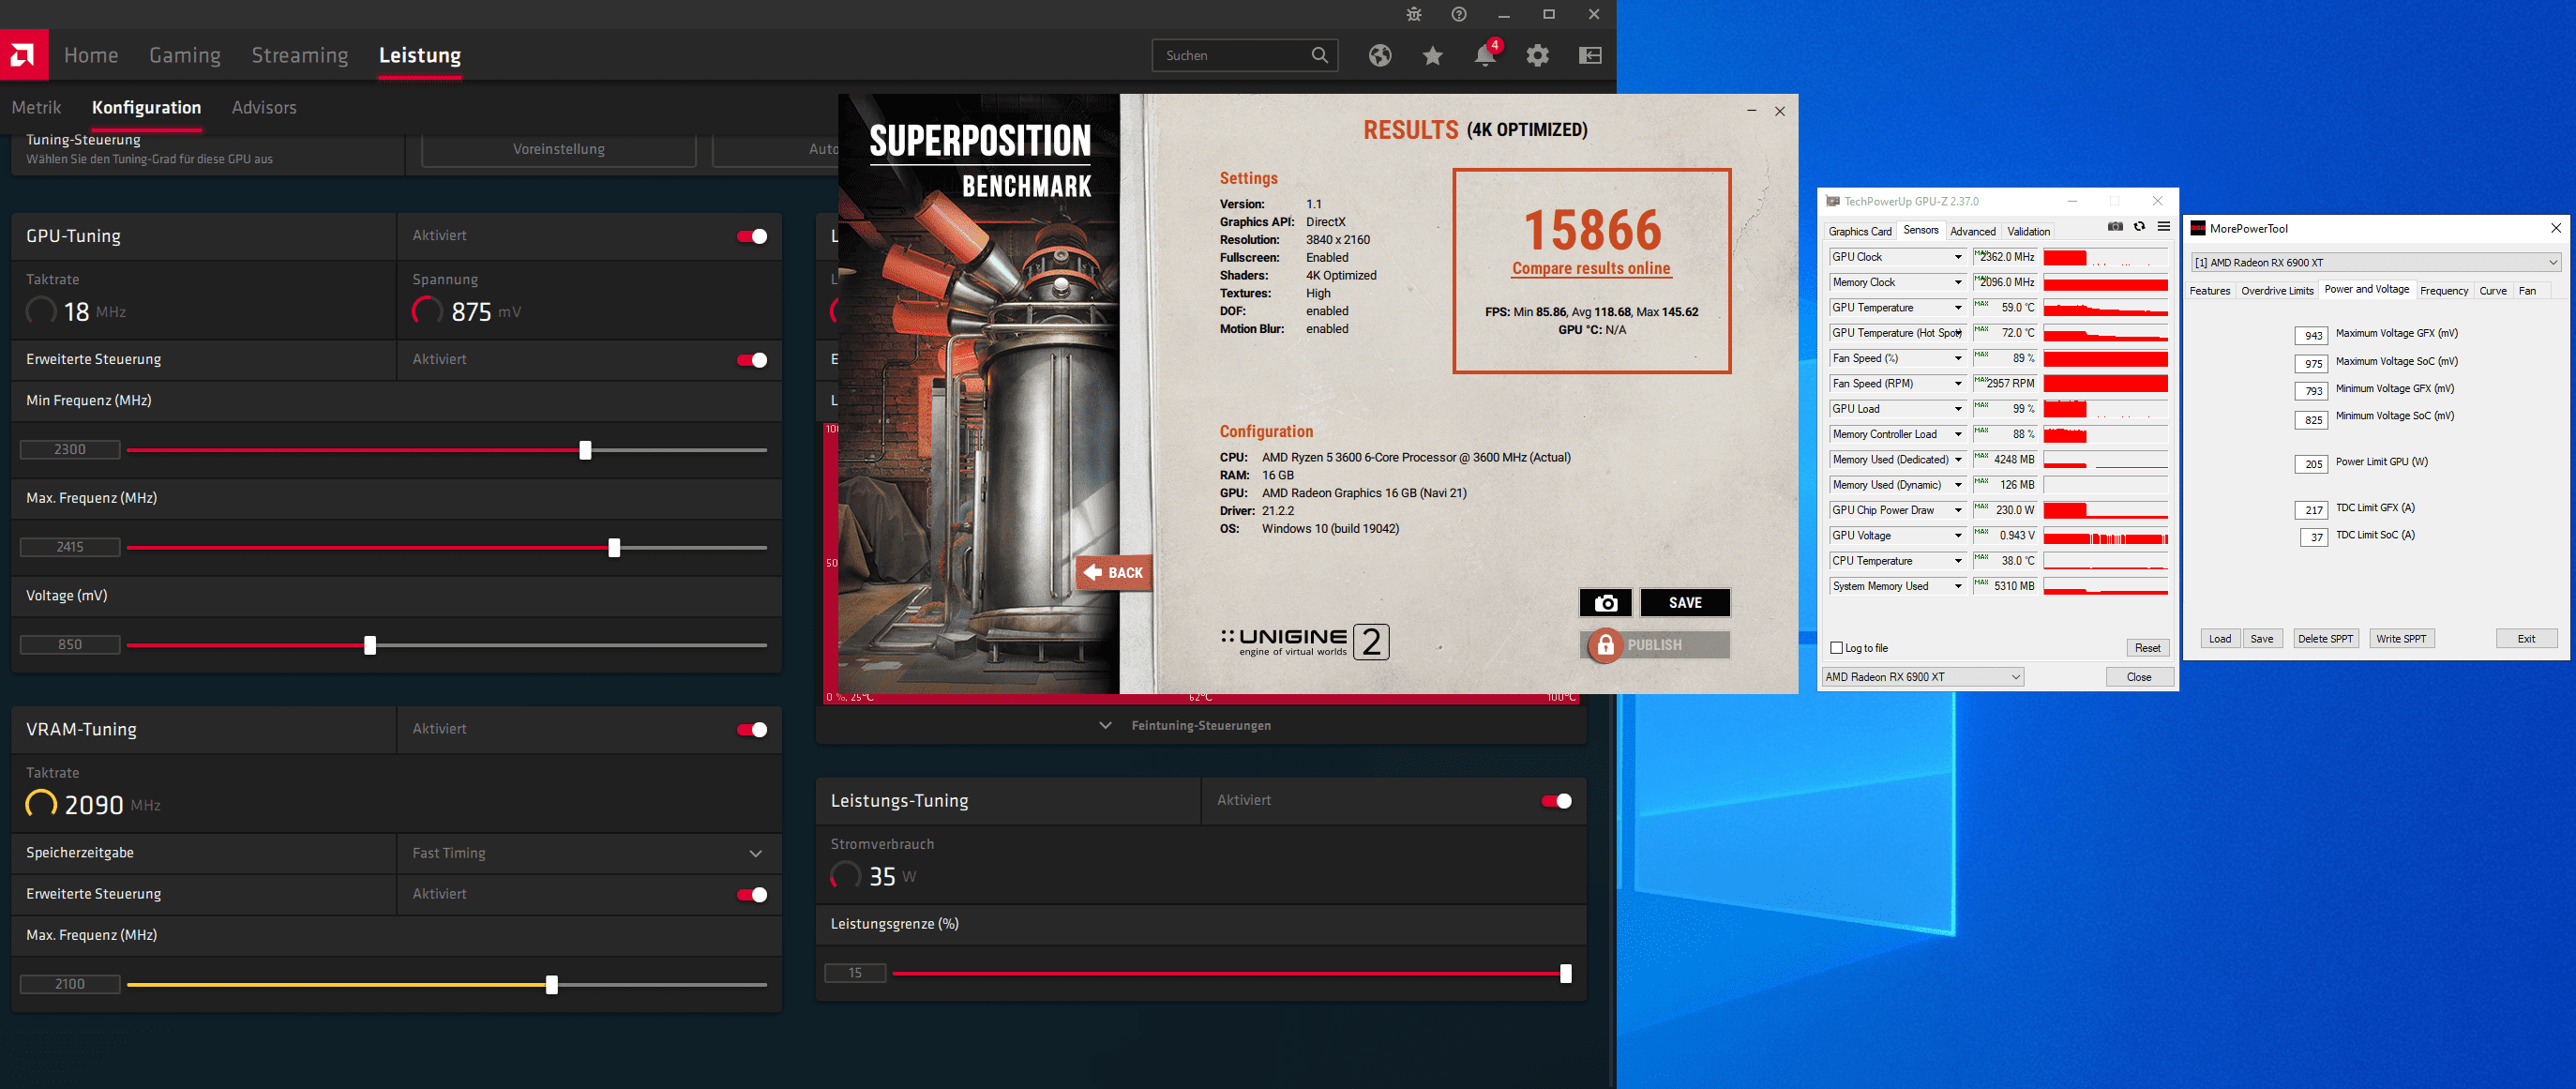Image resolution: width=2576 pixels, height=1089 pixels.
Task: Open Fan Speed (RPM) sensor dropdown
Action: [x=1959, y=384]
